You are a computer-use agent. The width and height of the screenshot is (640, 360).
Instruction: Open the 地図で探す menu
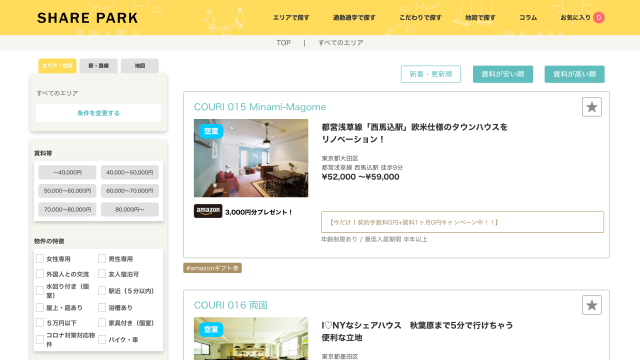point(480,18)
